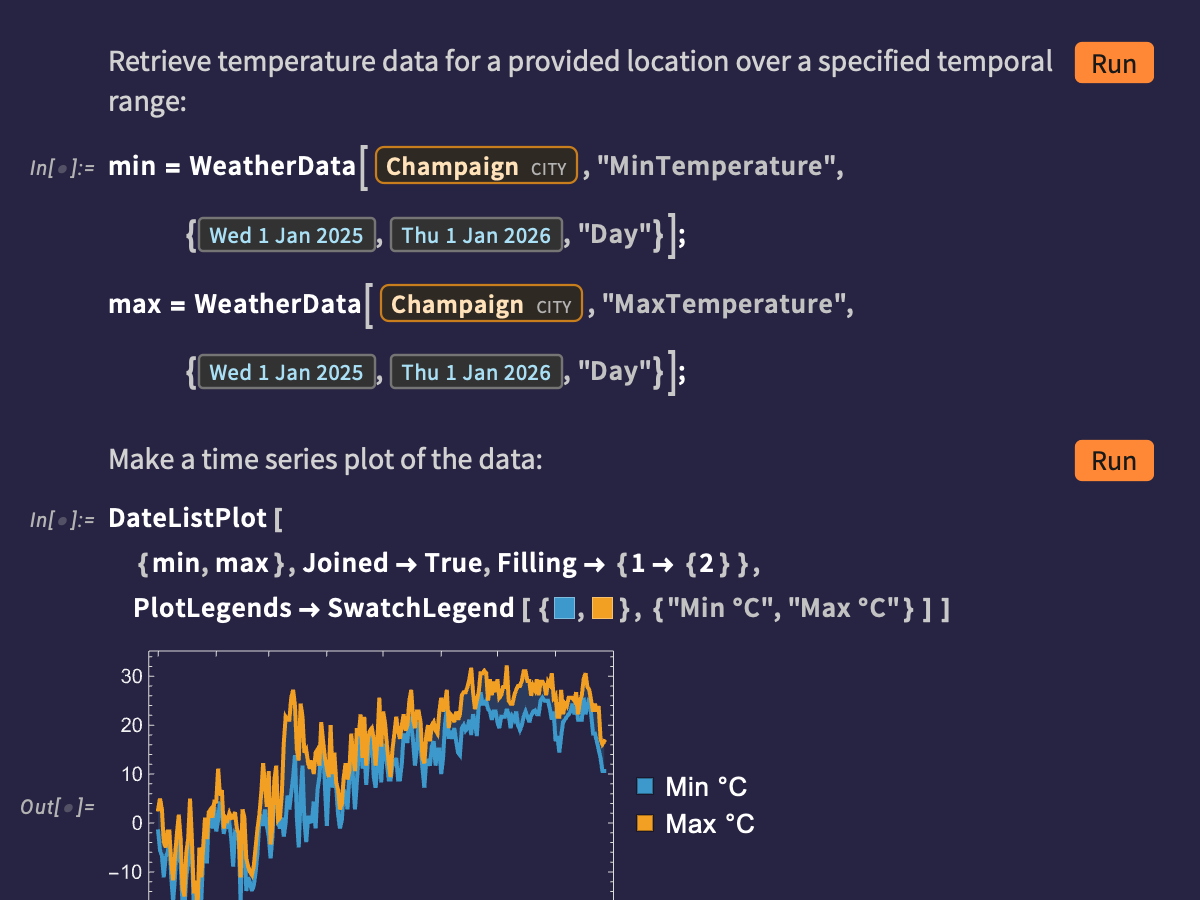Click the Out[] label beside the plot

pyautogui.click(x=57, y=805)
